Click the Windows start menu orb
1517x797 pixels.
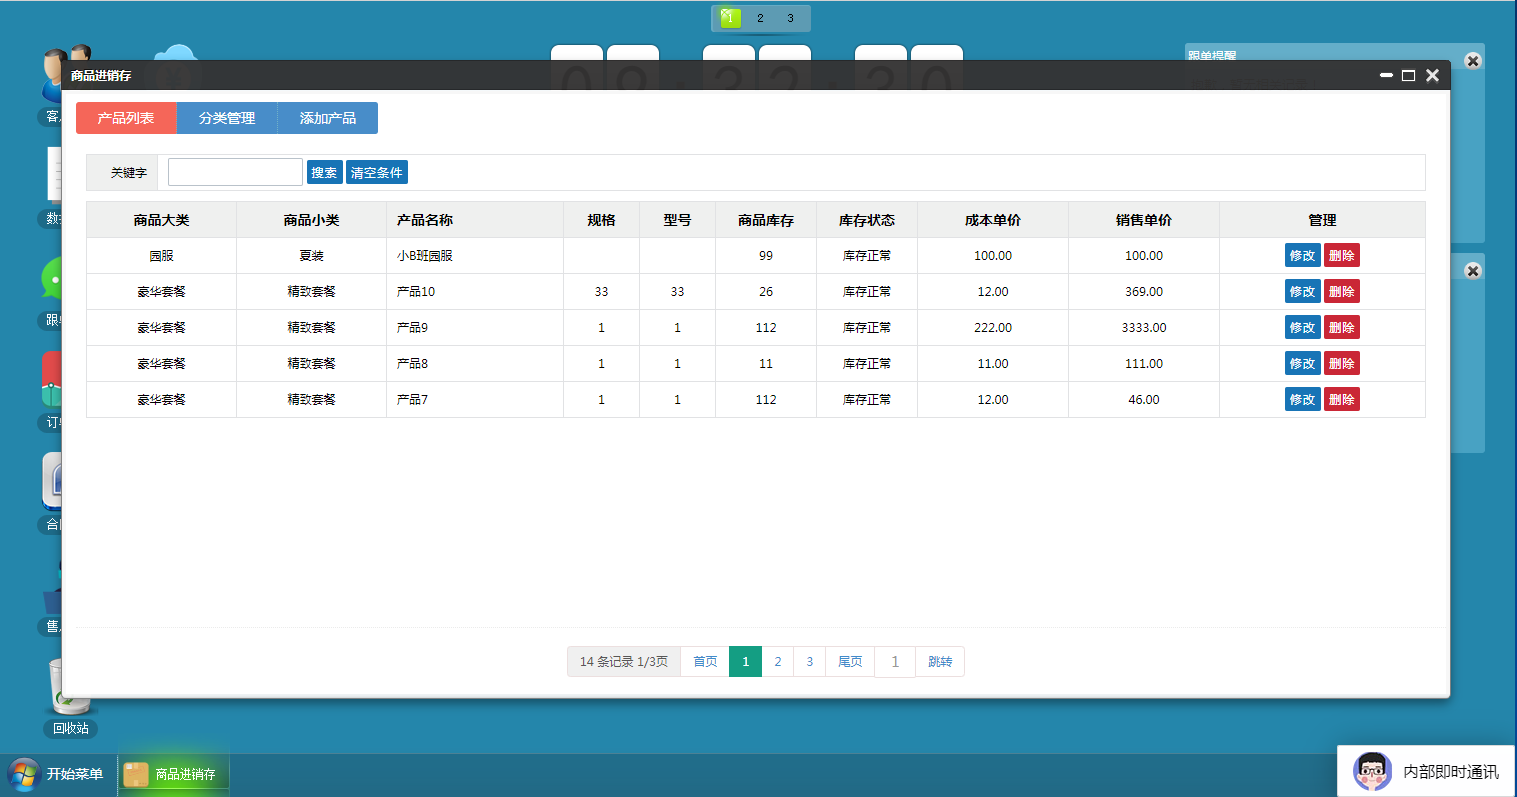[24, 774]
